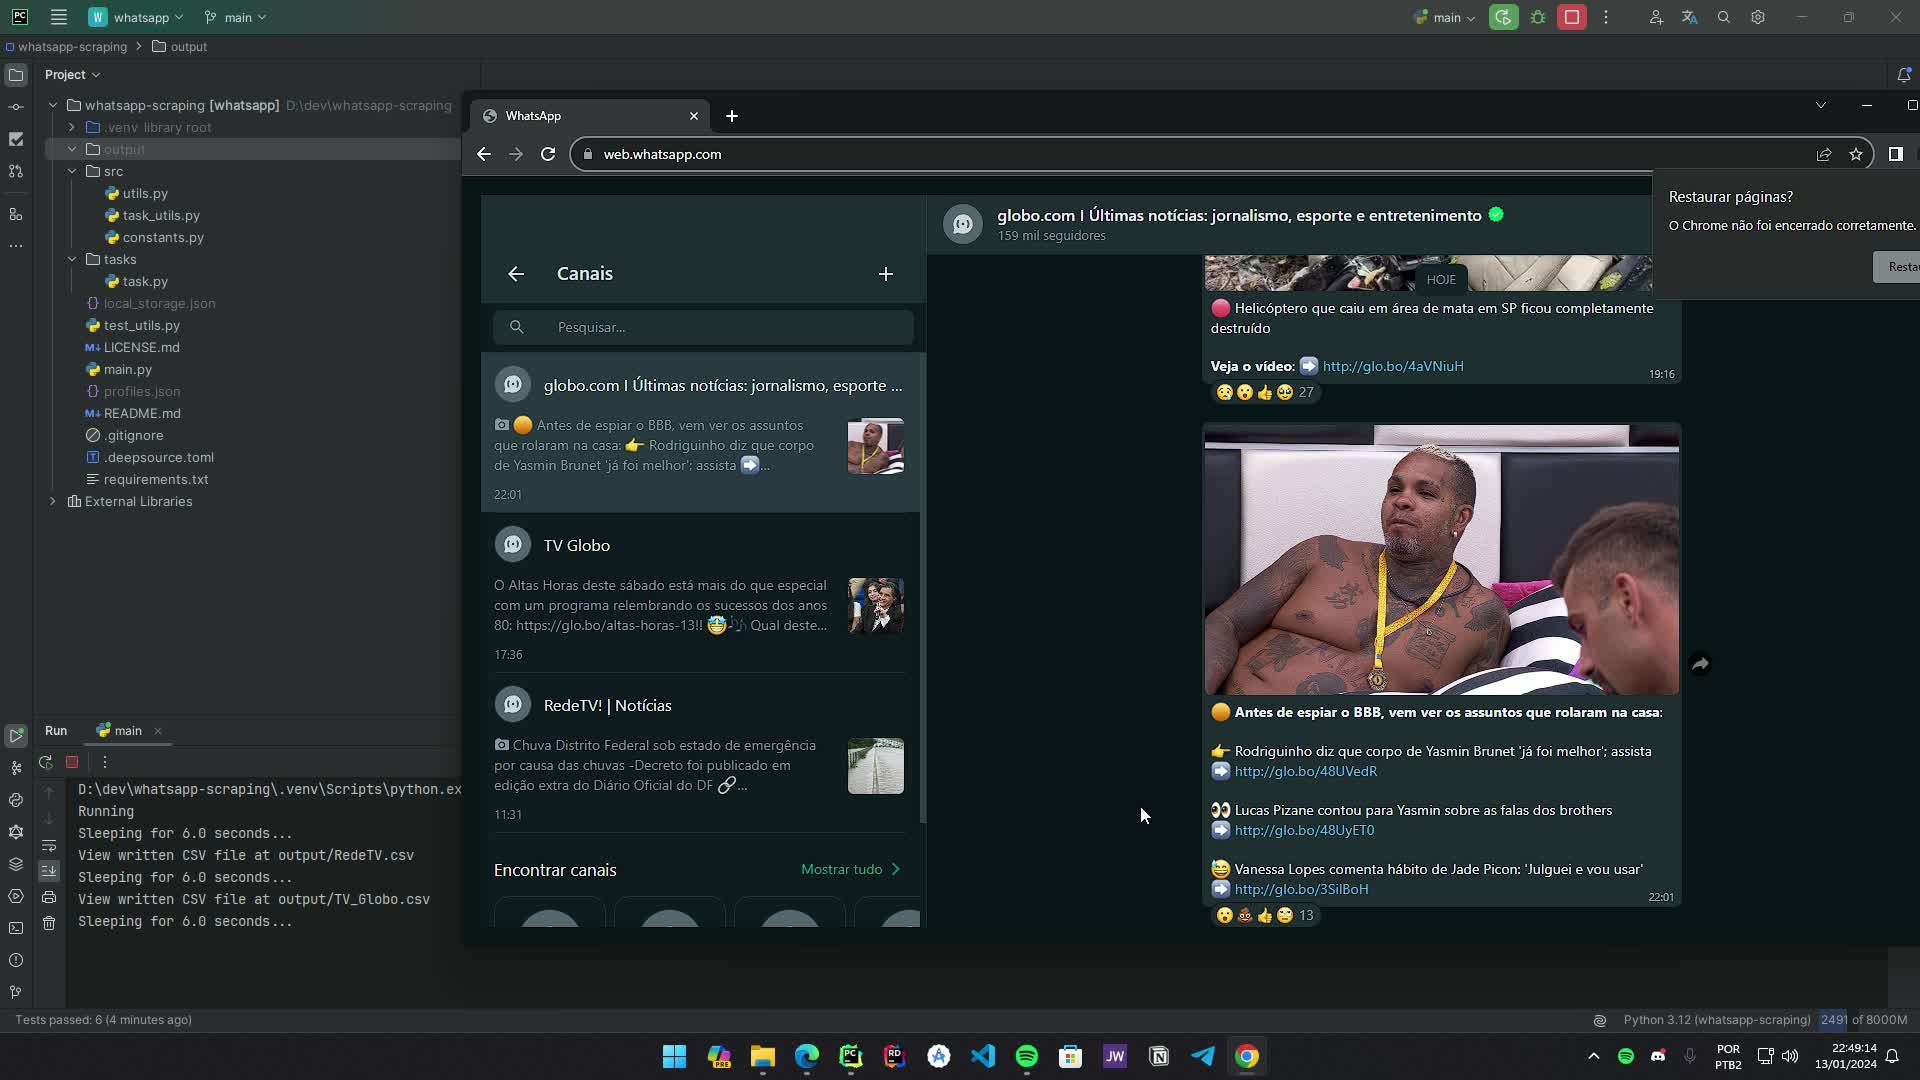Collapse the src folder

72,171
